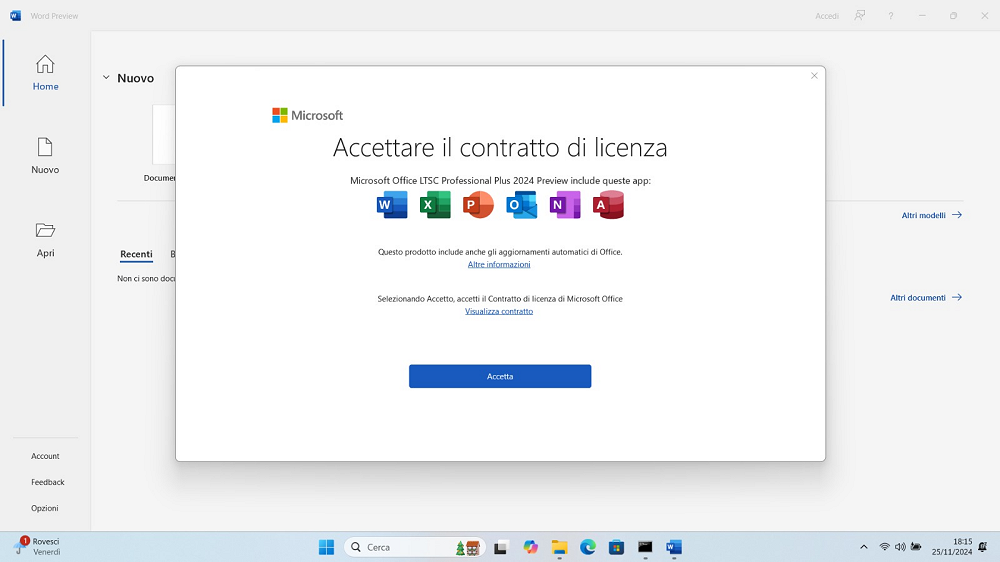Click the Microsoft logo in the dialog
The height and width of the screenshot is (562, 1000).
[x=307, y=115]
